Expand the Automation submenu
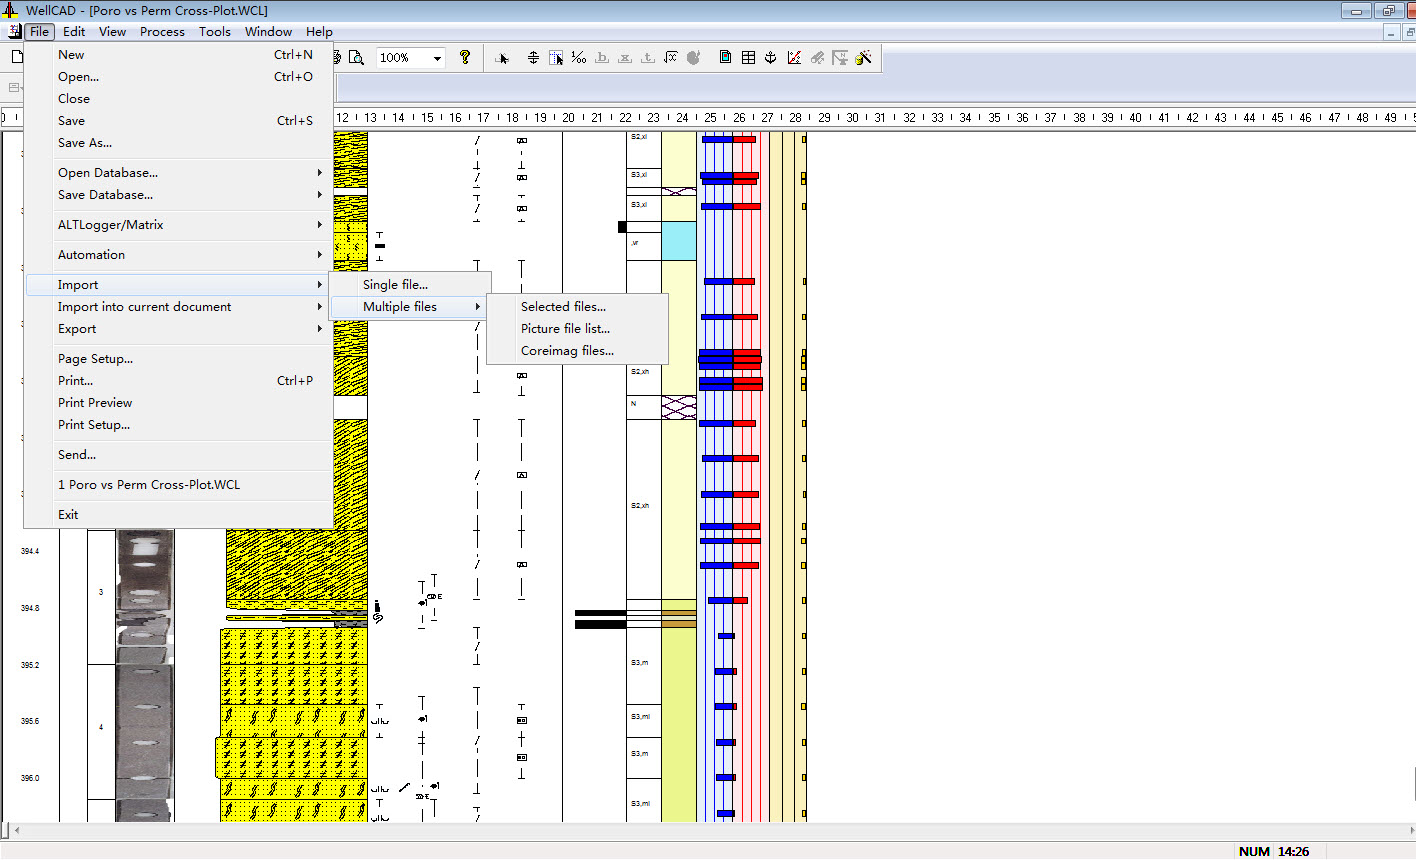Image resolution: width=1416 pixels, height=860 pixels. coord(179,255)
